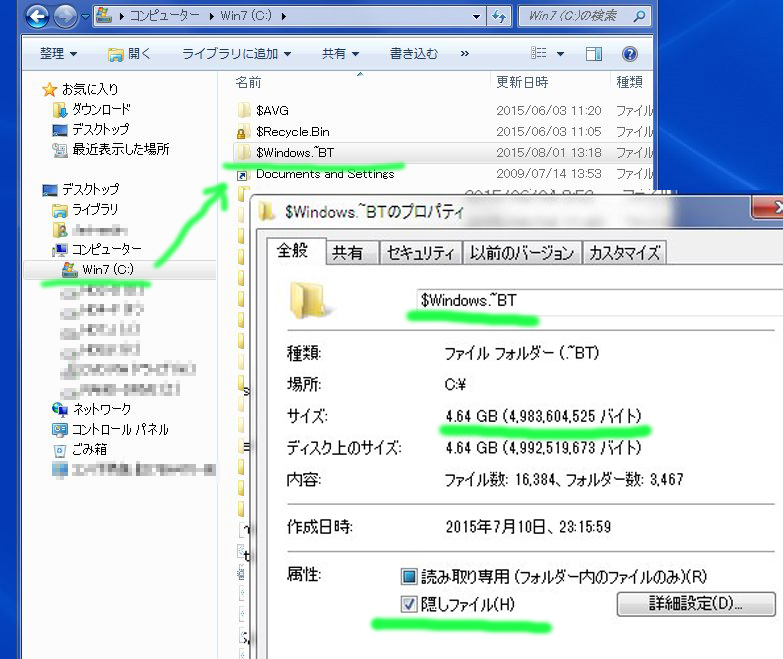Toggle the preview pane icon
The width and height of the screenshot is (783, 659).
(x=594, y=54)
